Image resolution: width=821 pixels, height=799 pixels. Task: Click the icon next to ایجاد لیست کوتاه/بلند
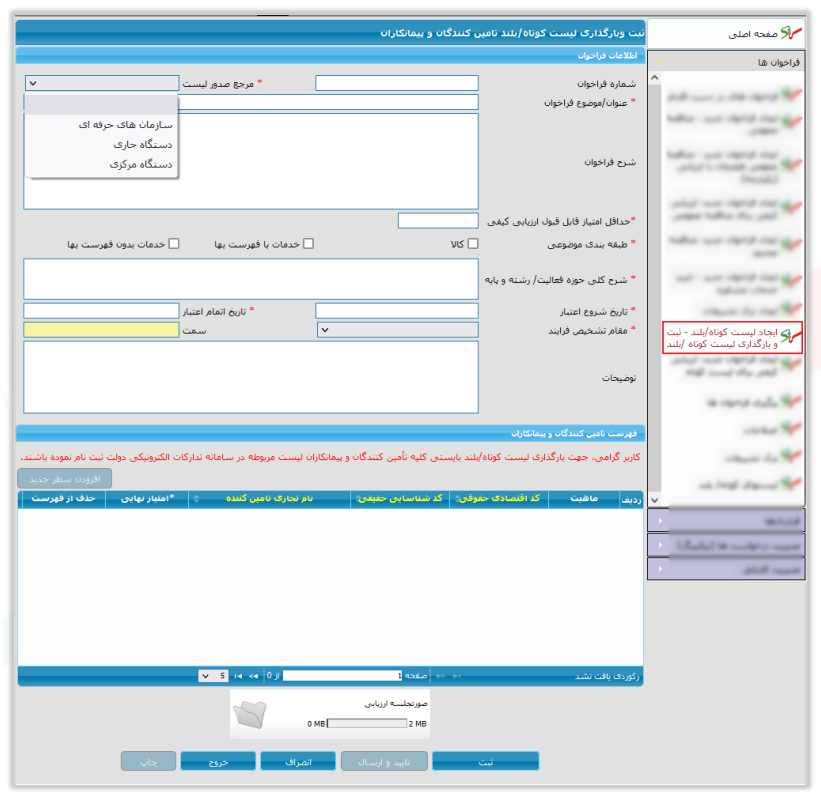(791, 335)
